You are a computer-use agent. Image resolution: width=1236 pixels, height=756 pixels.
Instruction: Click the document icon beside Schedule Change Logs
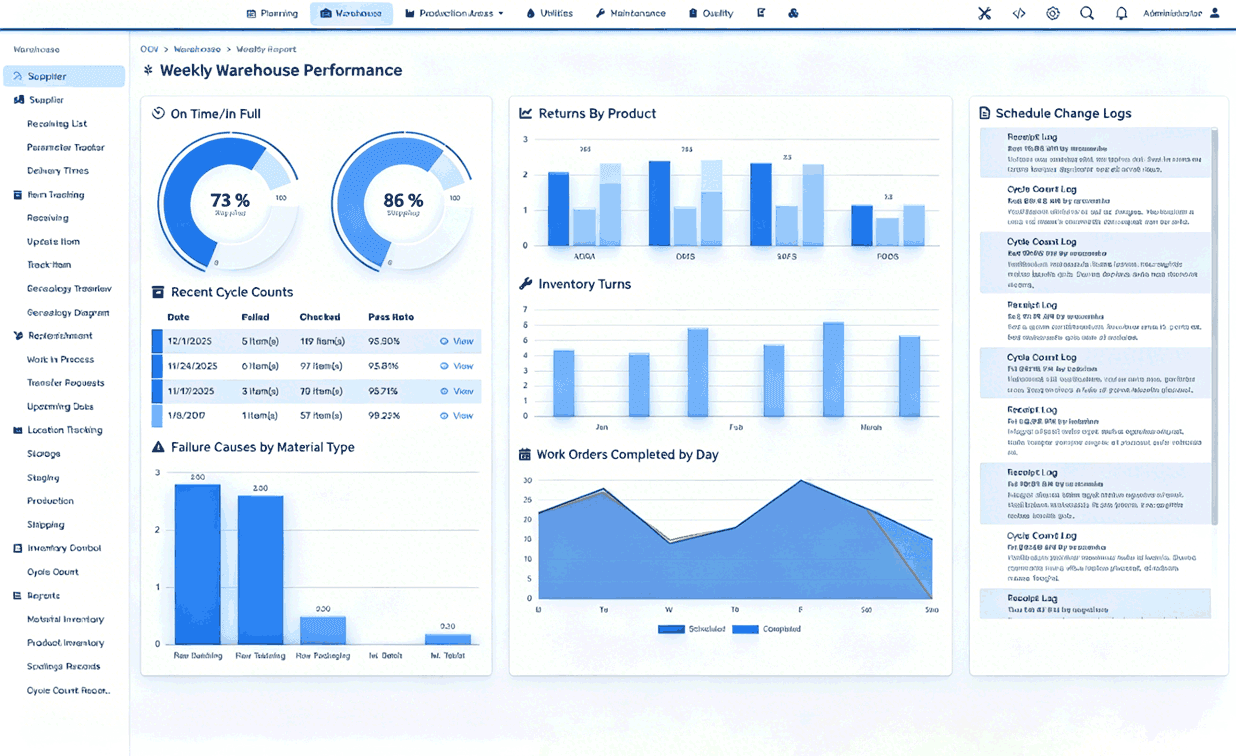[985, 113]
